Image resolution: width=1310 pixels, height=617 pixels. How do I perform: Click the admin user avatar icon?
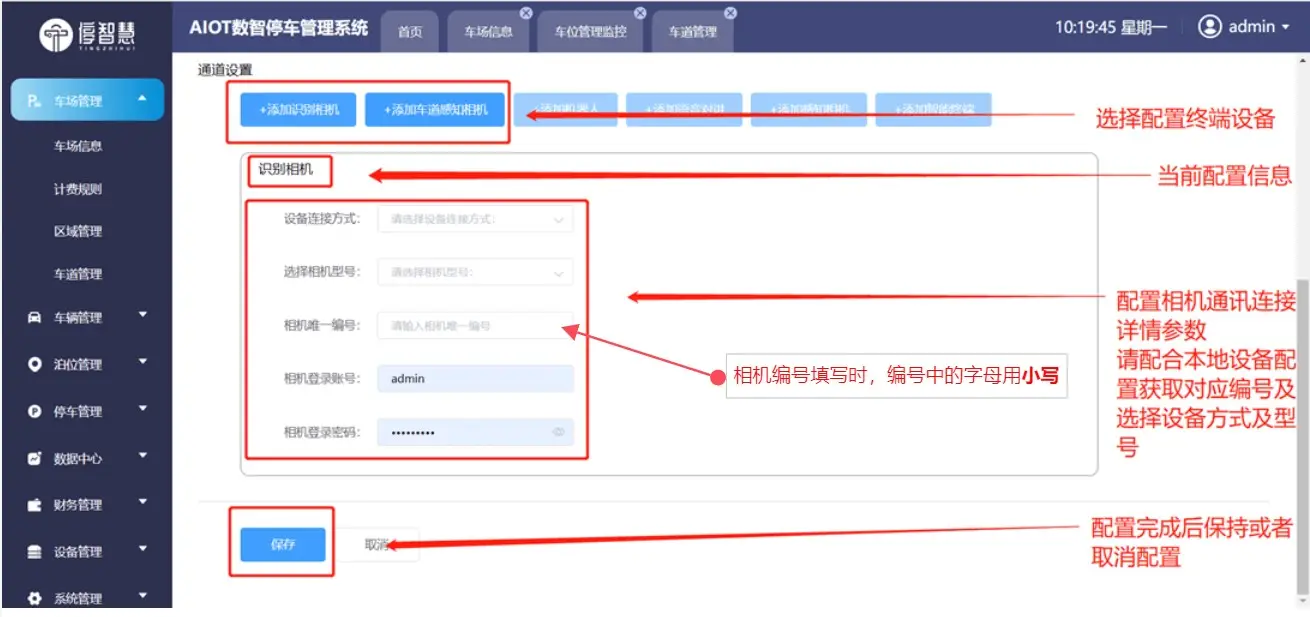pos(1210,27)
